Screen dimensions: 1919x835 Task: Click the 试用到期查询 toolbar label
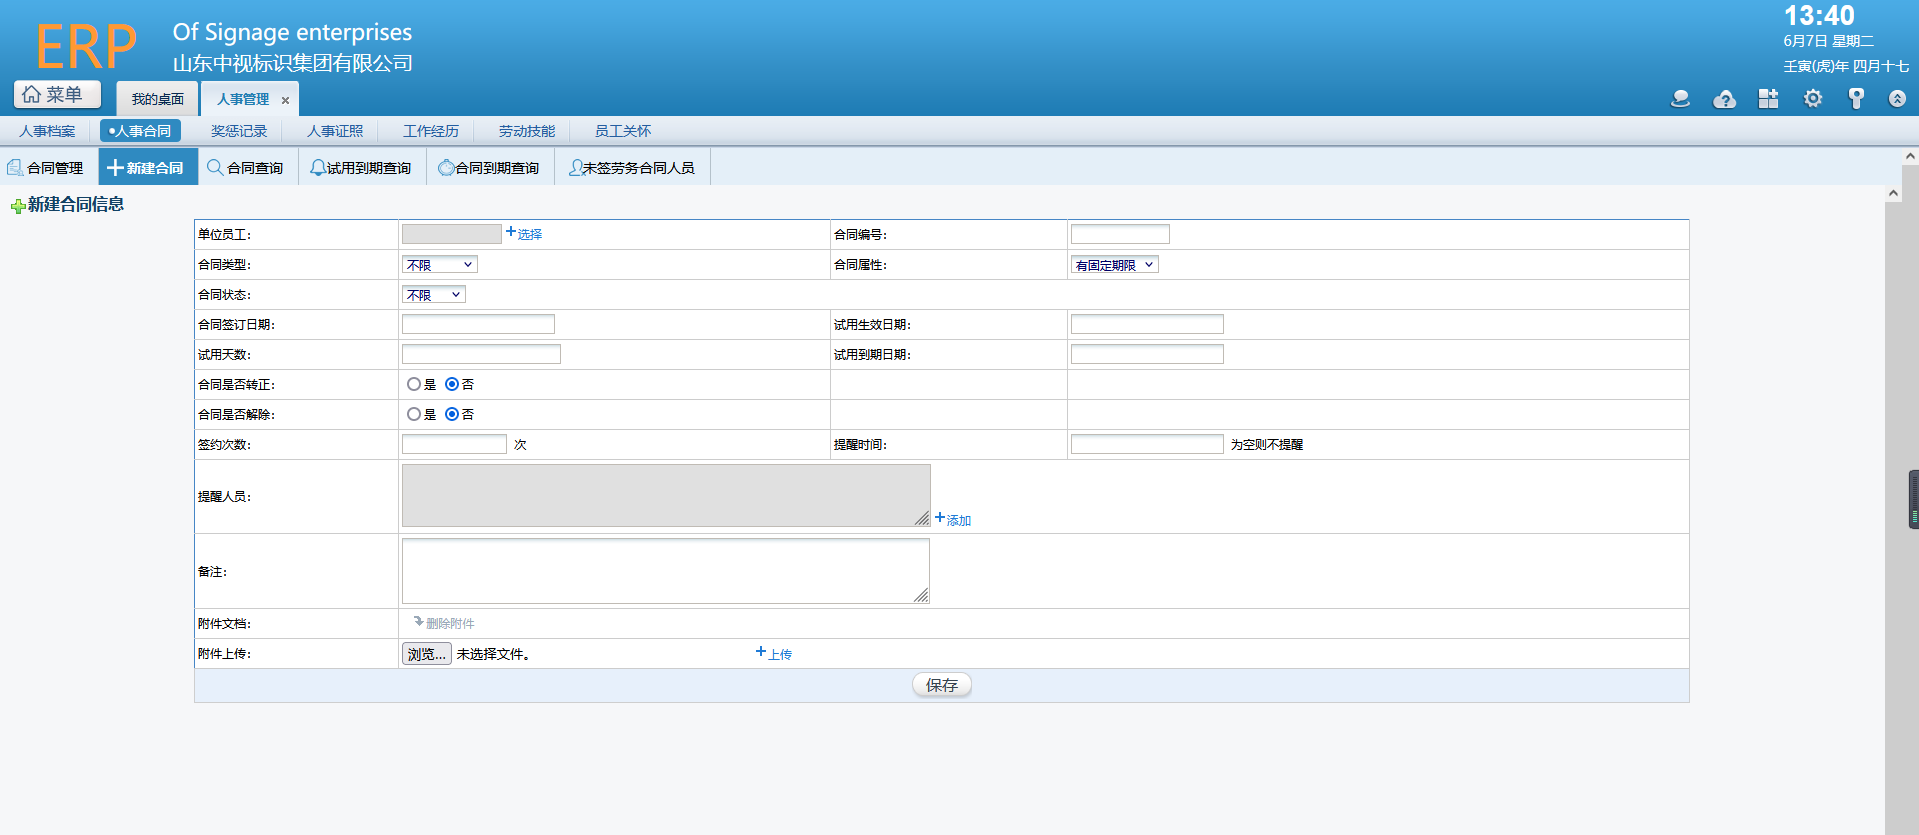[x=369, y=168]
